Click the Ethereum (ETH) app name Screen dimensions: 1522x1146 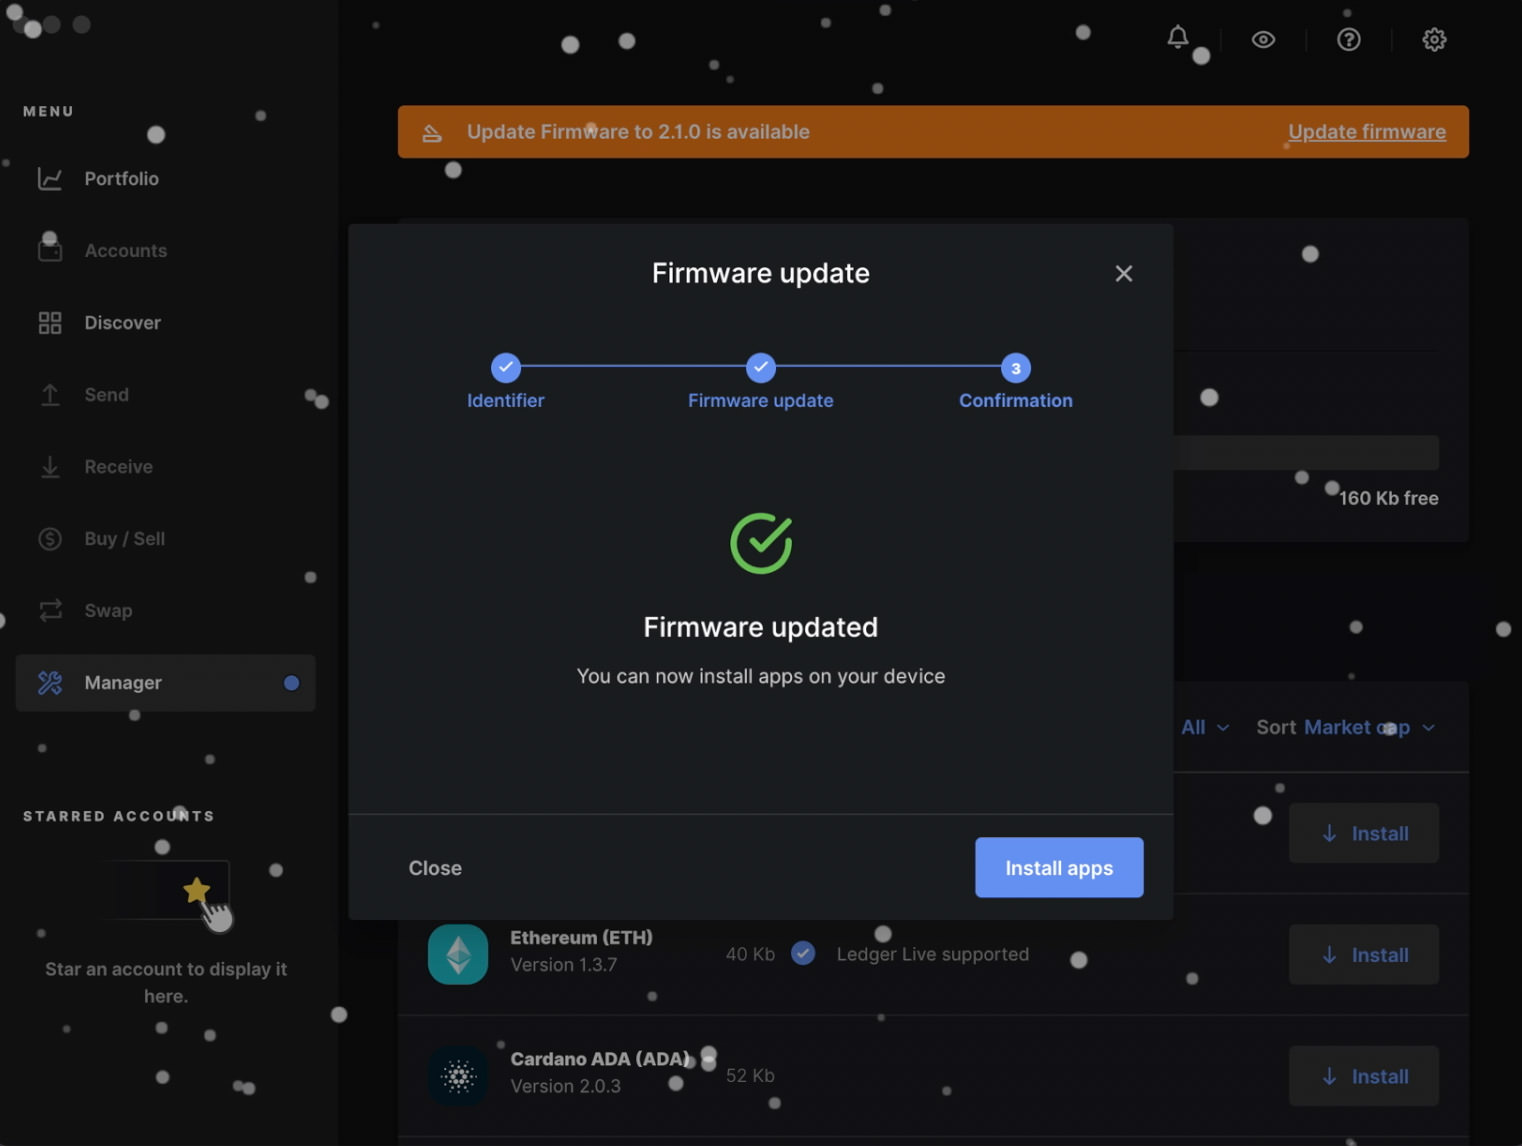click(x=581, y=938)
